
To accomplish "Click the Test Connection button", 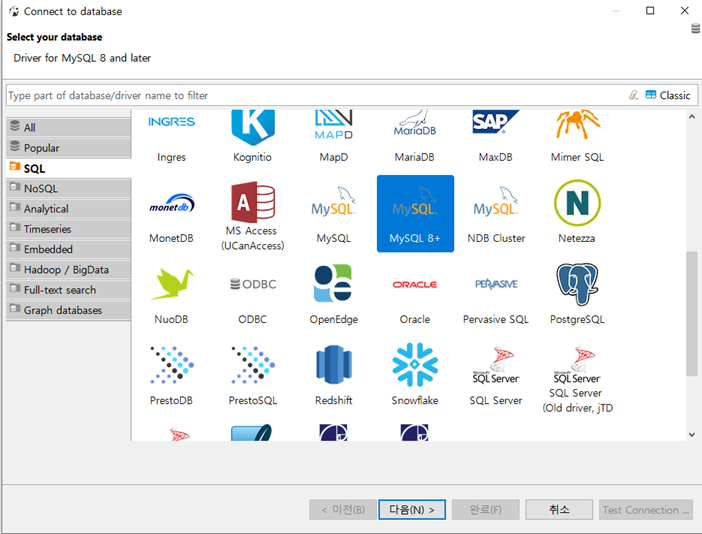I will point(646,509).
